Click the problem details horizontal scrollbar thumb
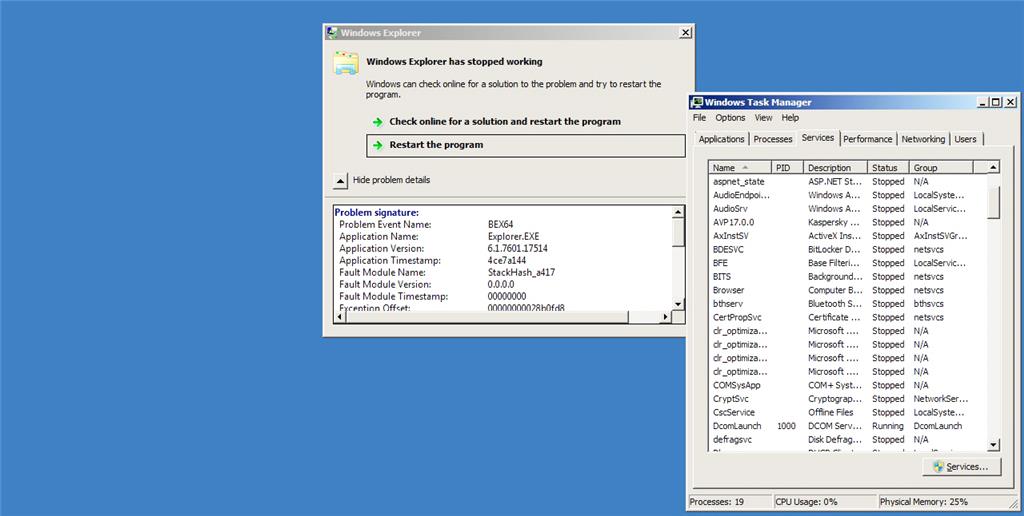This screenshot has height=516, width=1024. (x=487, y=317)
